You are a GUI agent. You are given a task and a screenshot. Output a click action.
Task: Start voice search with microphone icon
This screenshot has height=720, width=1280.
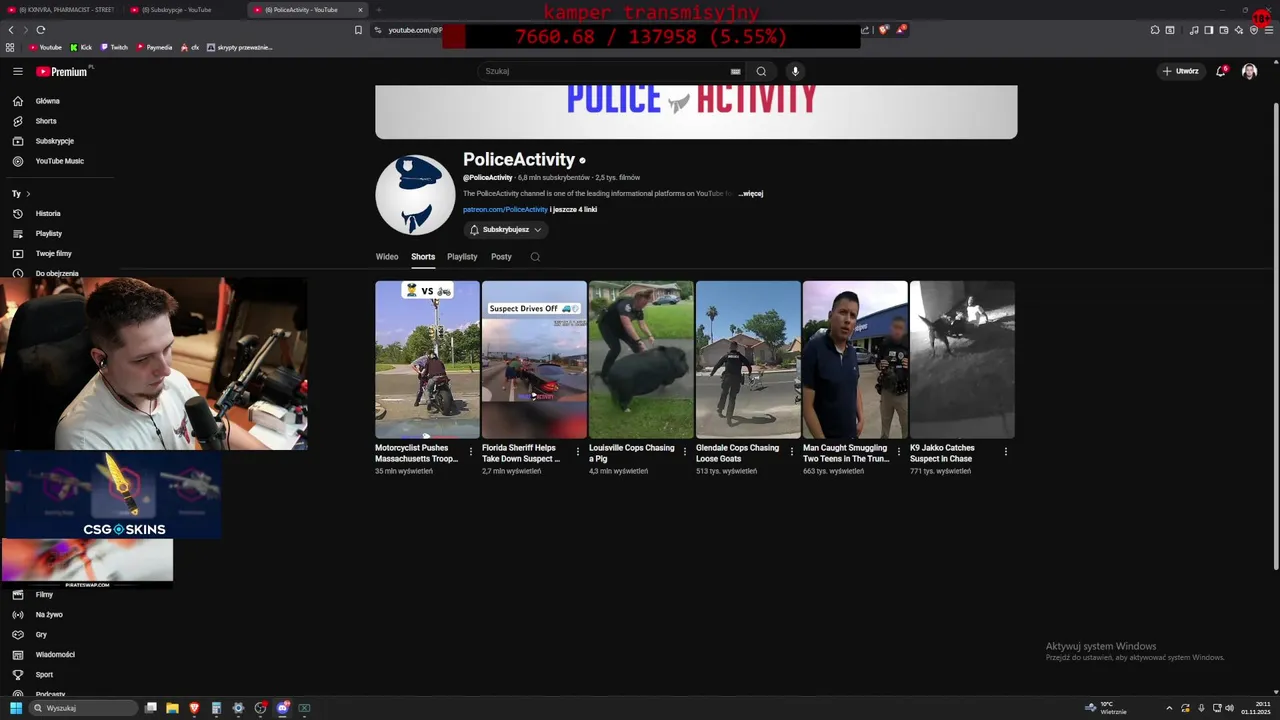[x=795, y=71]
